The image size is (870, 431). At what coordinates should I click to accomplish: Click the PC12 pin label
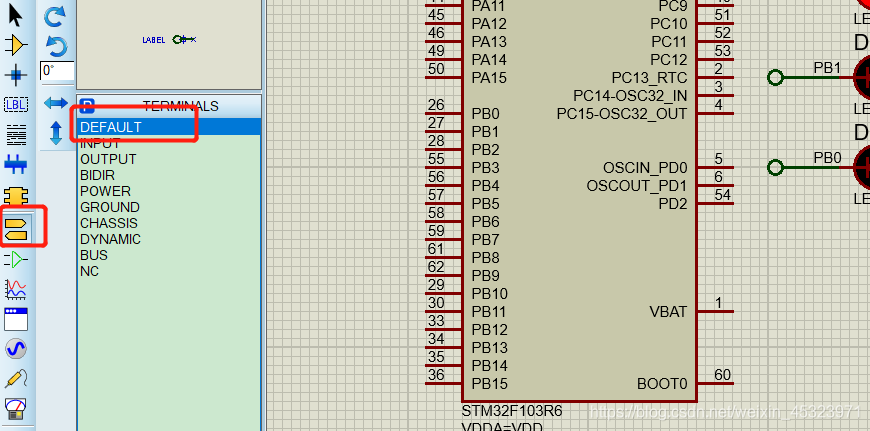pyautogui.click(x=669, y=60)
